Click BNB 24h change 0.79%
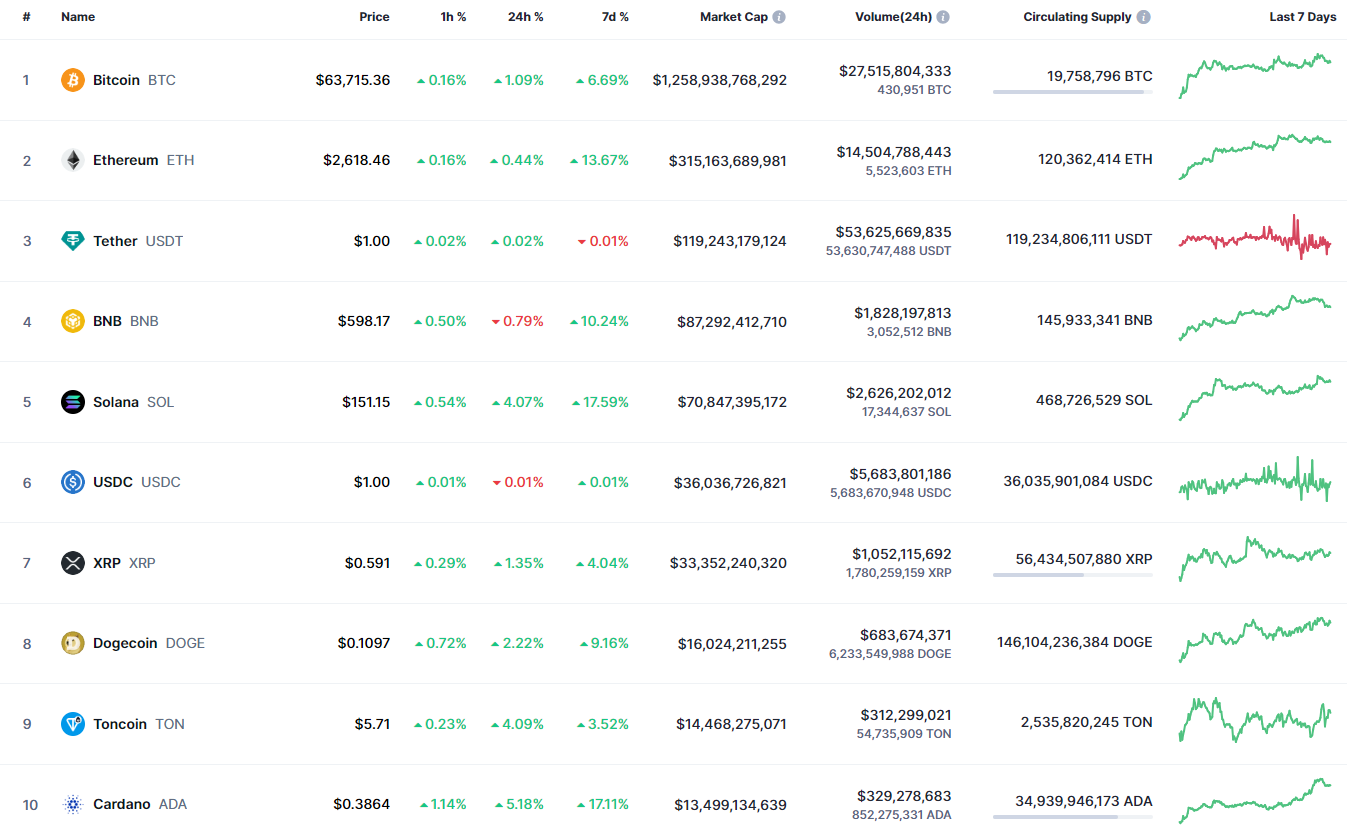Viewport: 1365px width, 831px height. (x=518, y=322)
